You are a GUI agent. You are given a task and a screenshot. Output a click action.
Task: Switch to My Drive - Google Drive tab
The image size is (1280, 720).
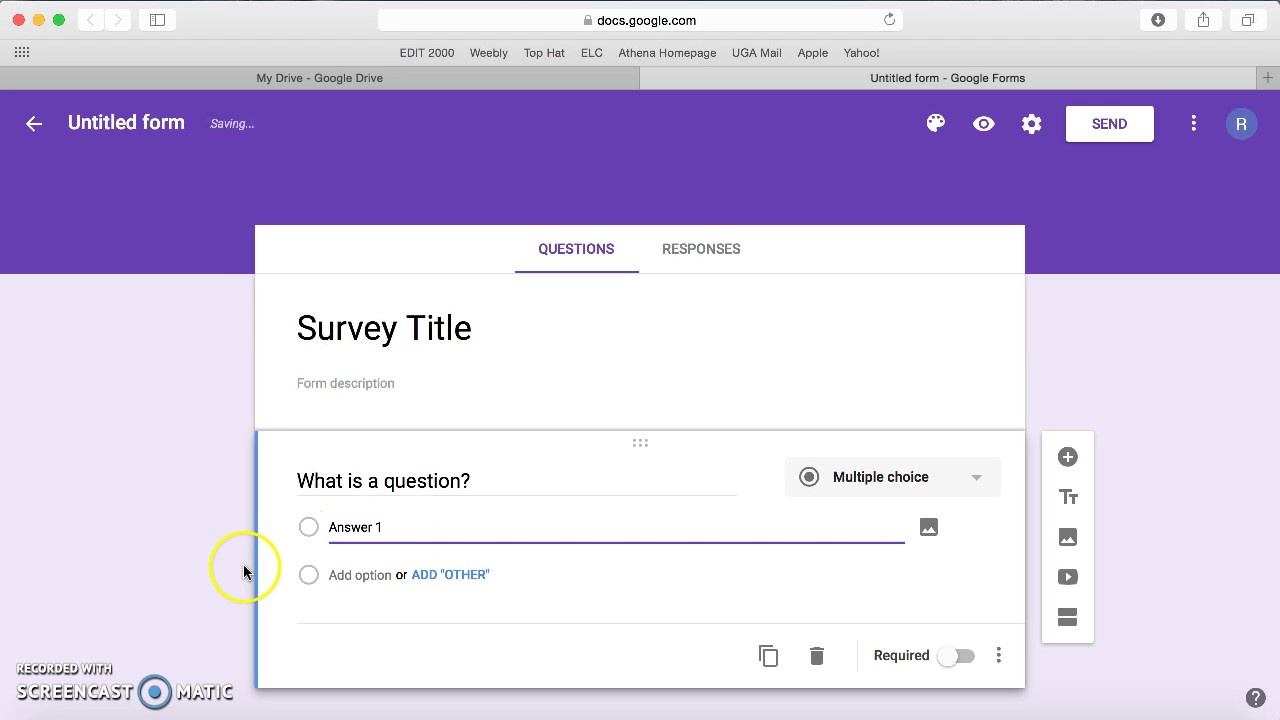tap(320, 78)
